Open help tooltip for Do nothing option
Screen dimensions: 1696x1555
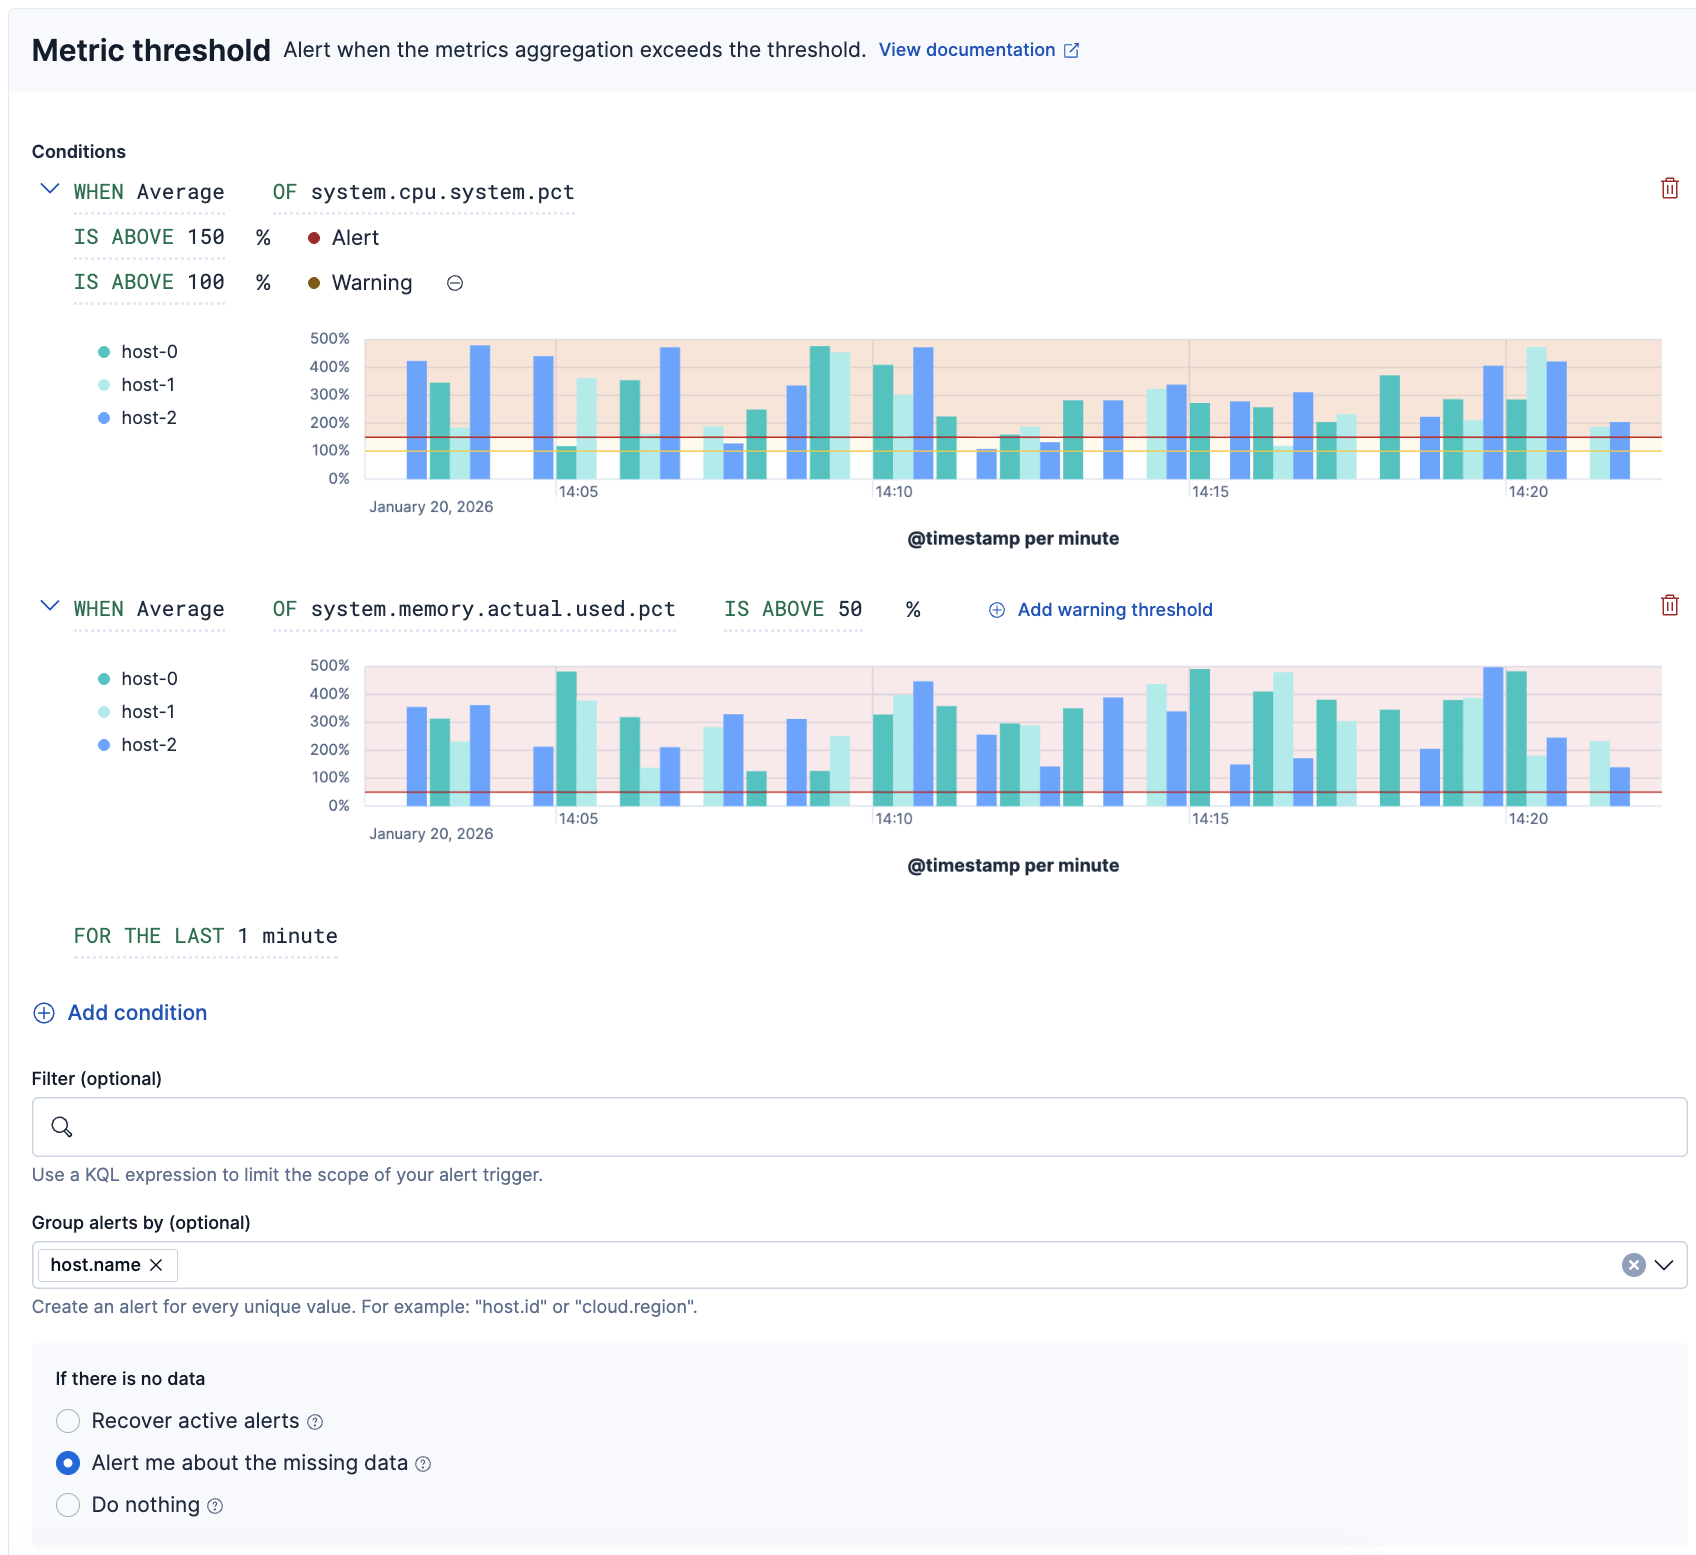pyautogui.click(x=215, y=1506)
